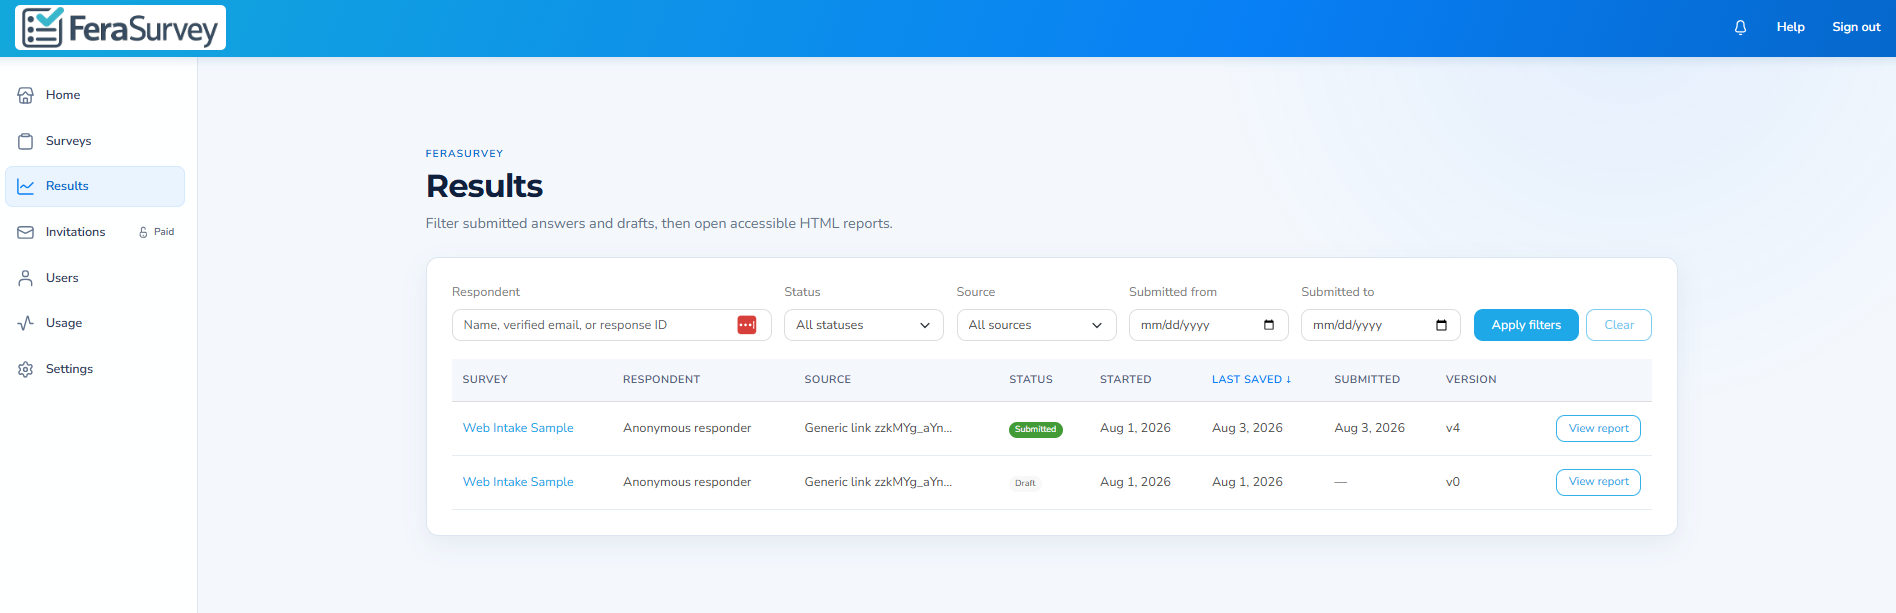Screen dimensions: 1896x613
Task: Click the Clear filters button
Action: 1619,325
